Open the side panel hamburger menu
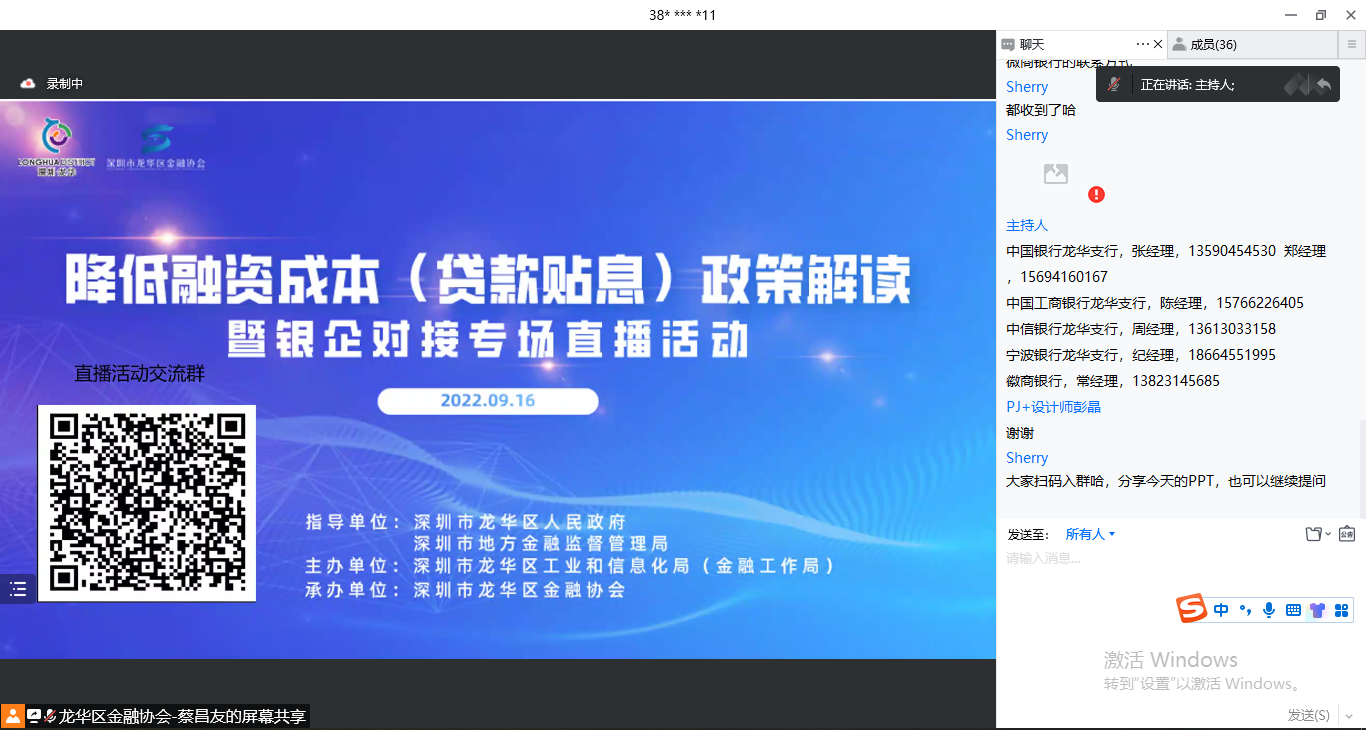Screen dimensions: 1366x730 pyautogui.click(x=1352, y=44)
